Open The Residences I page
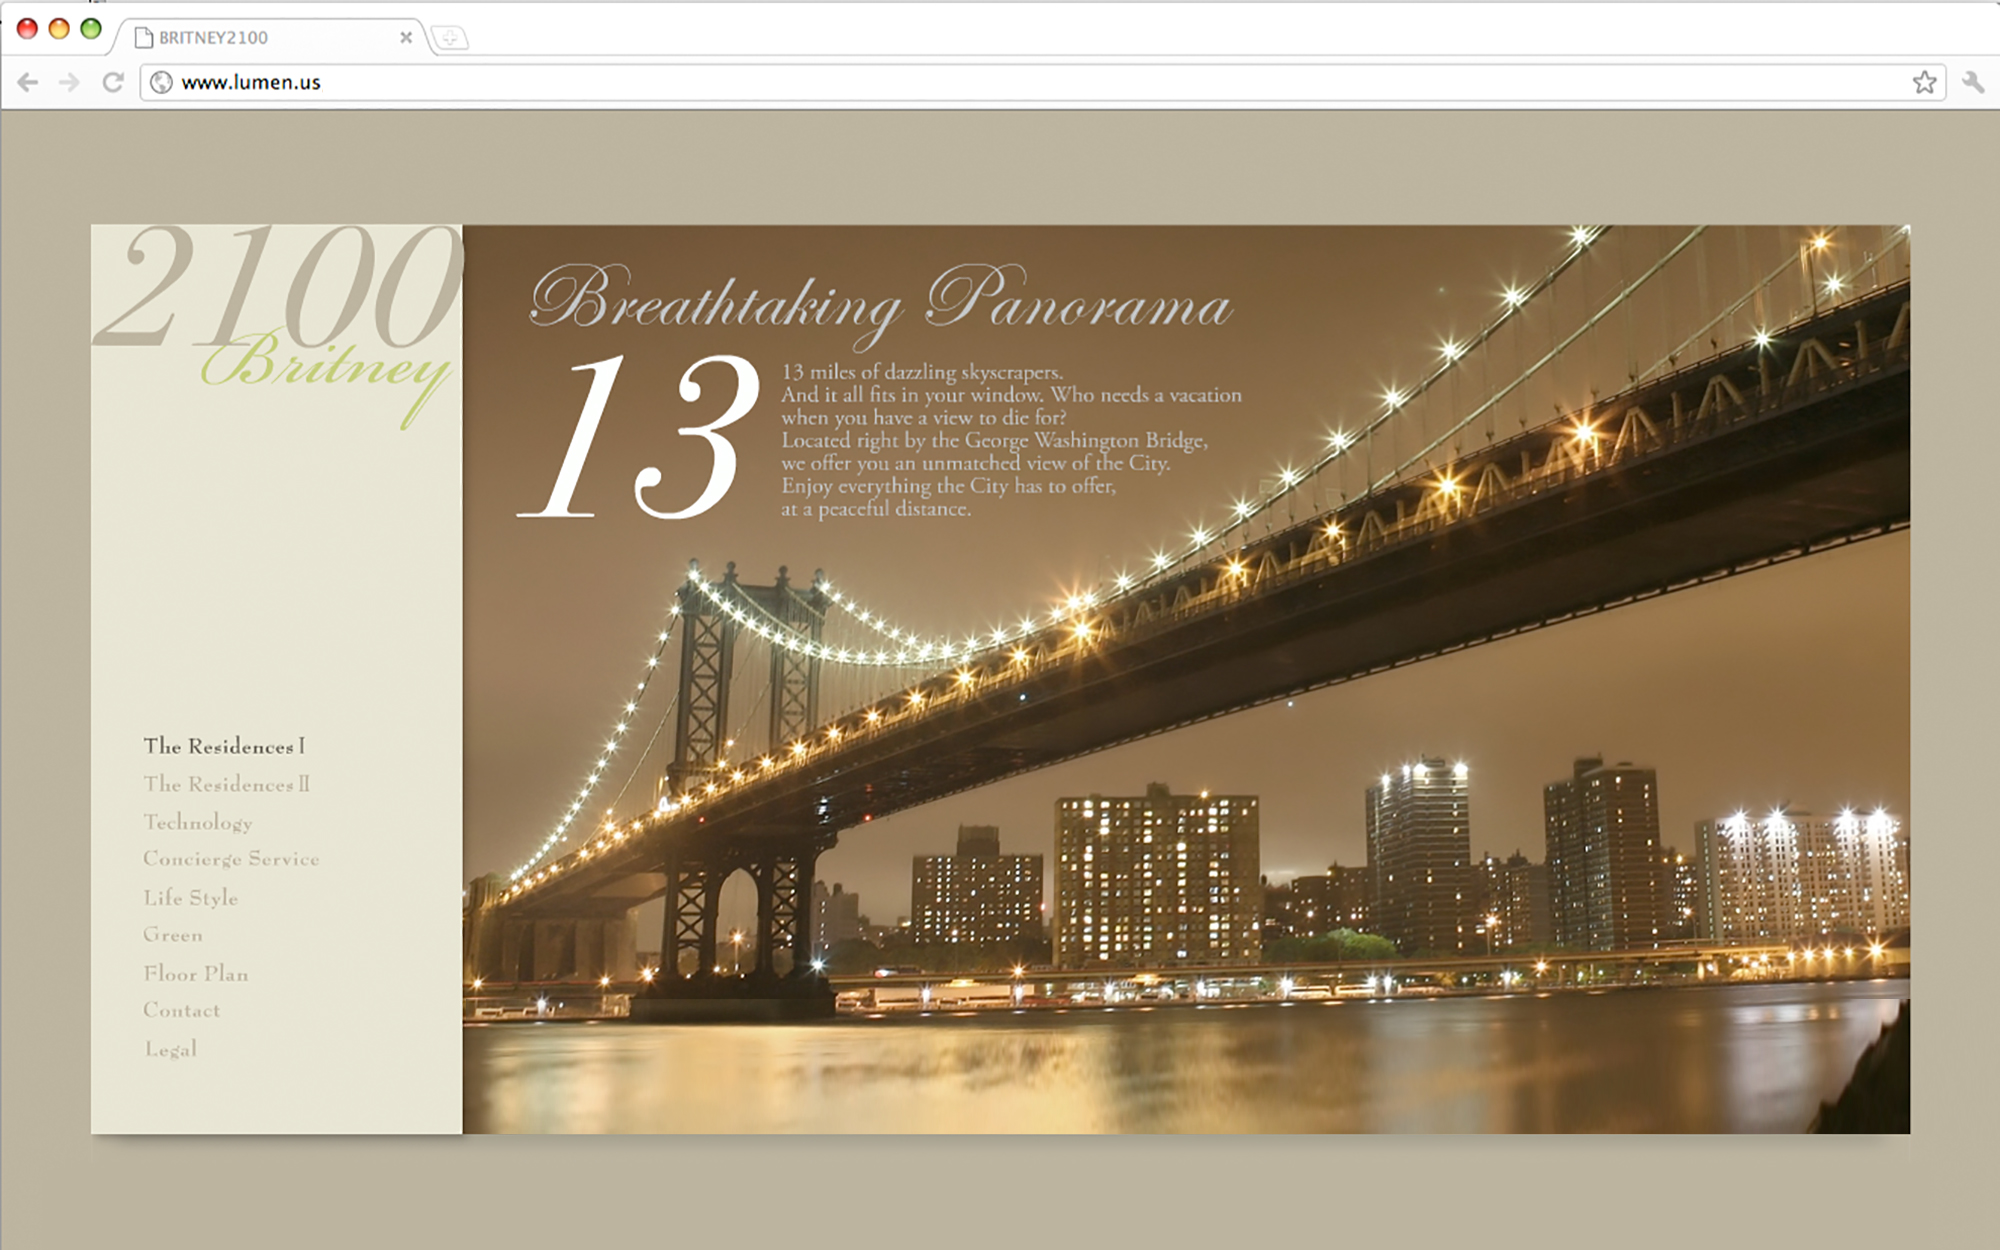This screenshot has height=1250, width=2000. 224,746
